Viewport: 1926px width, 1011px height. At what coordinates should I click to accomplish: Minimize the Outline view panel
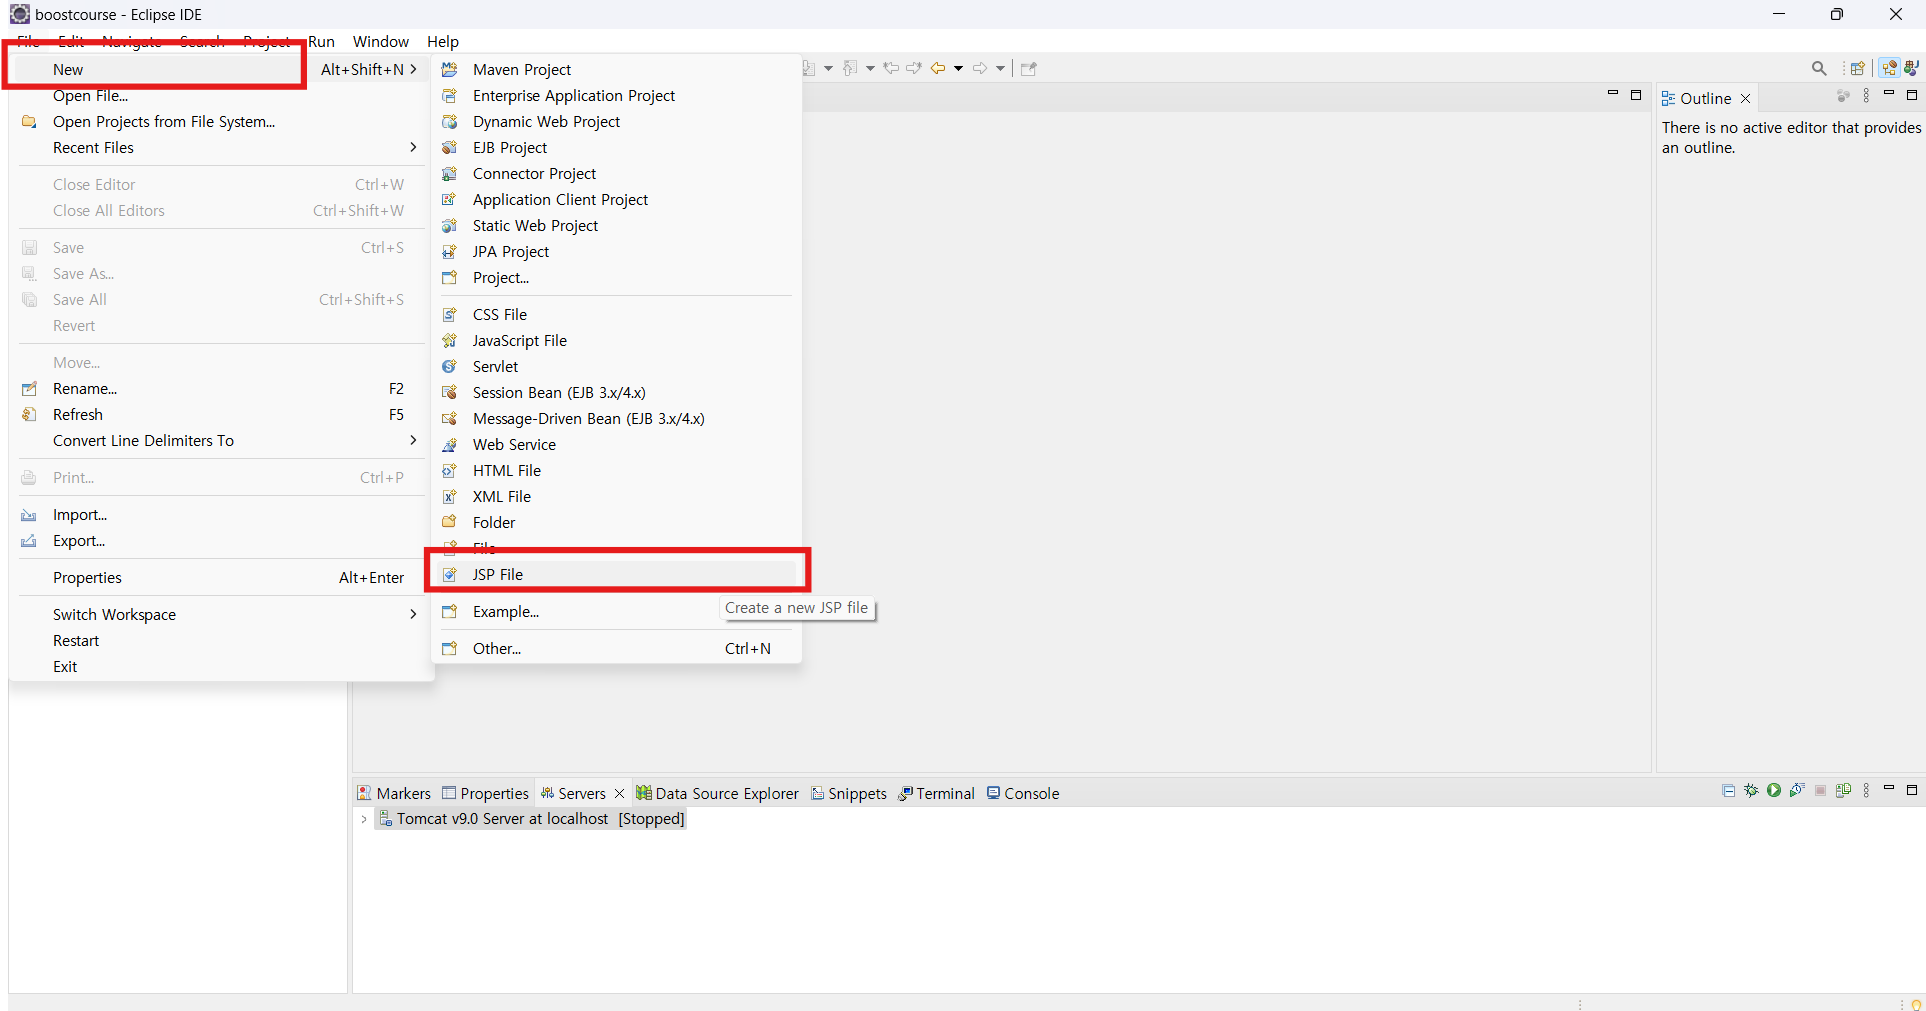[x=1889, y=94]
